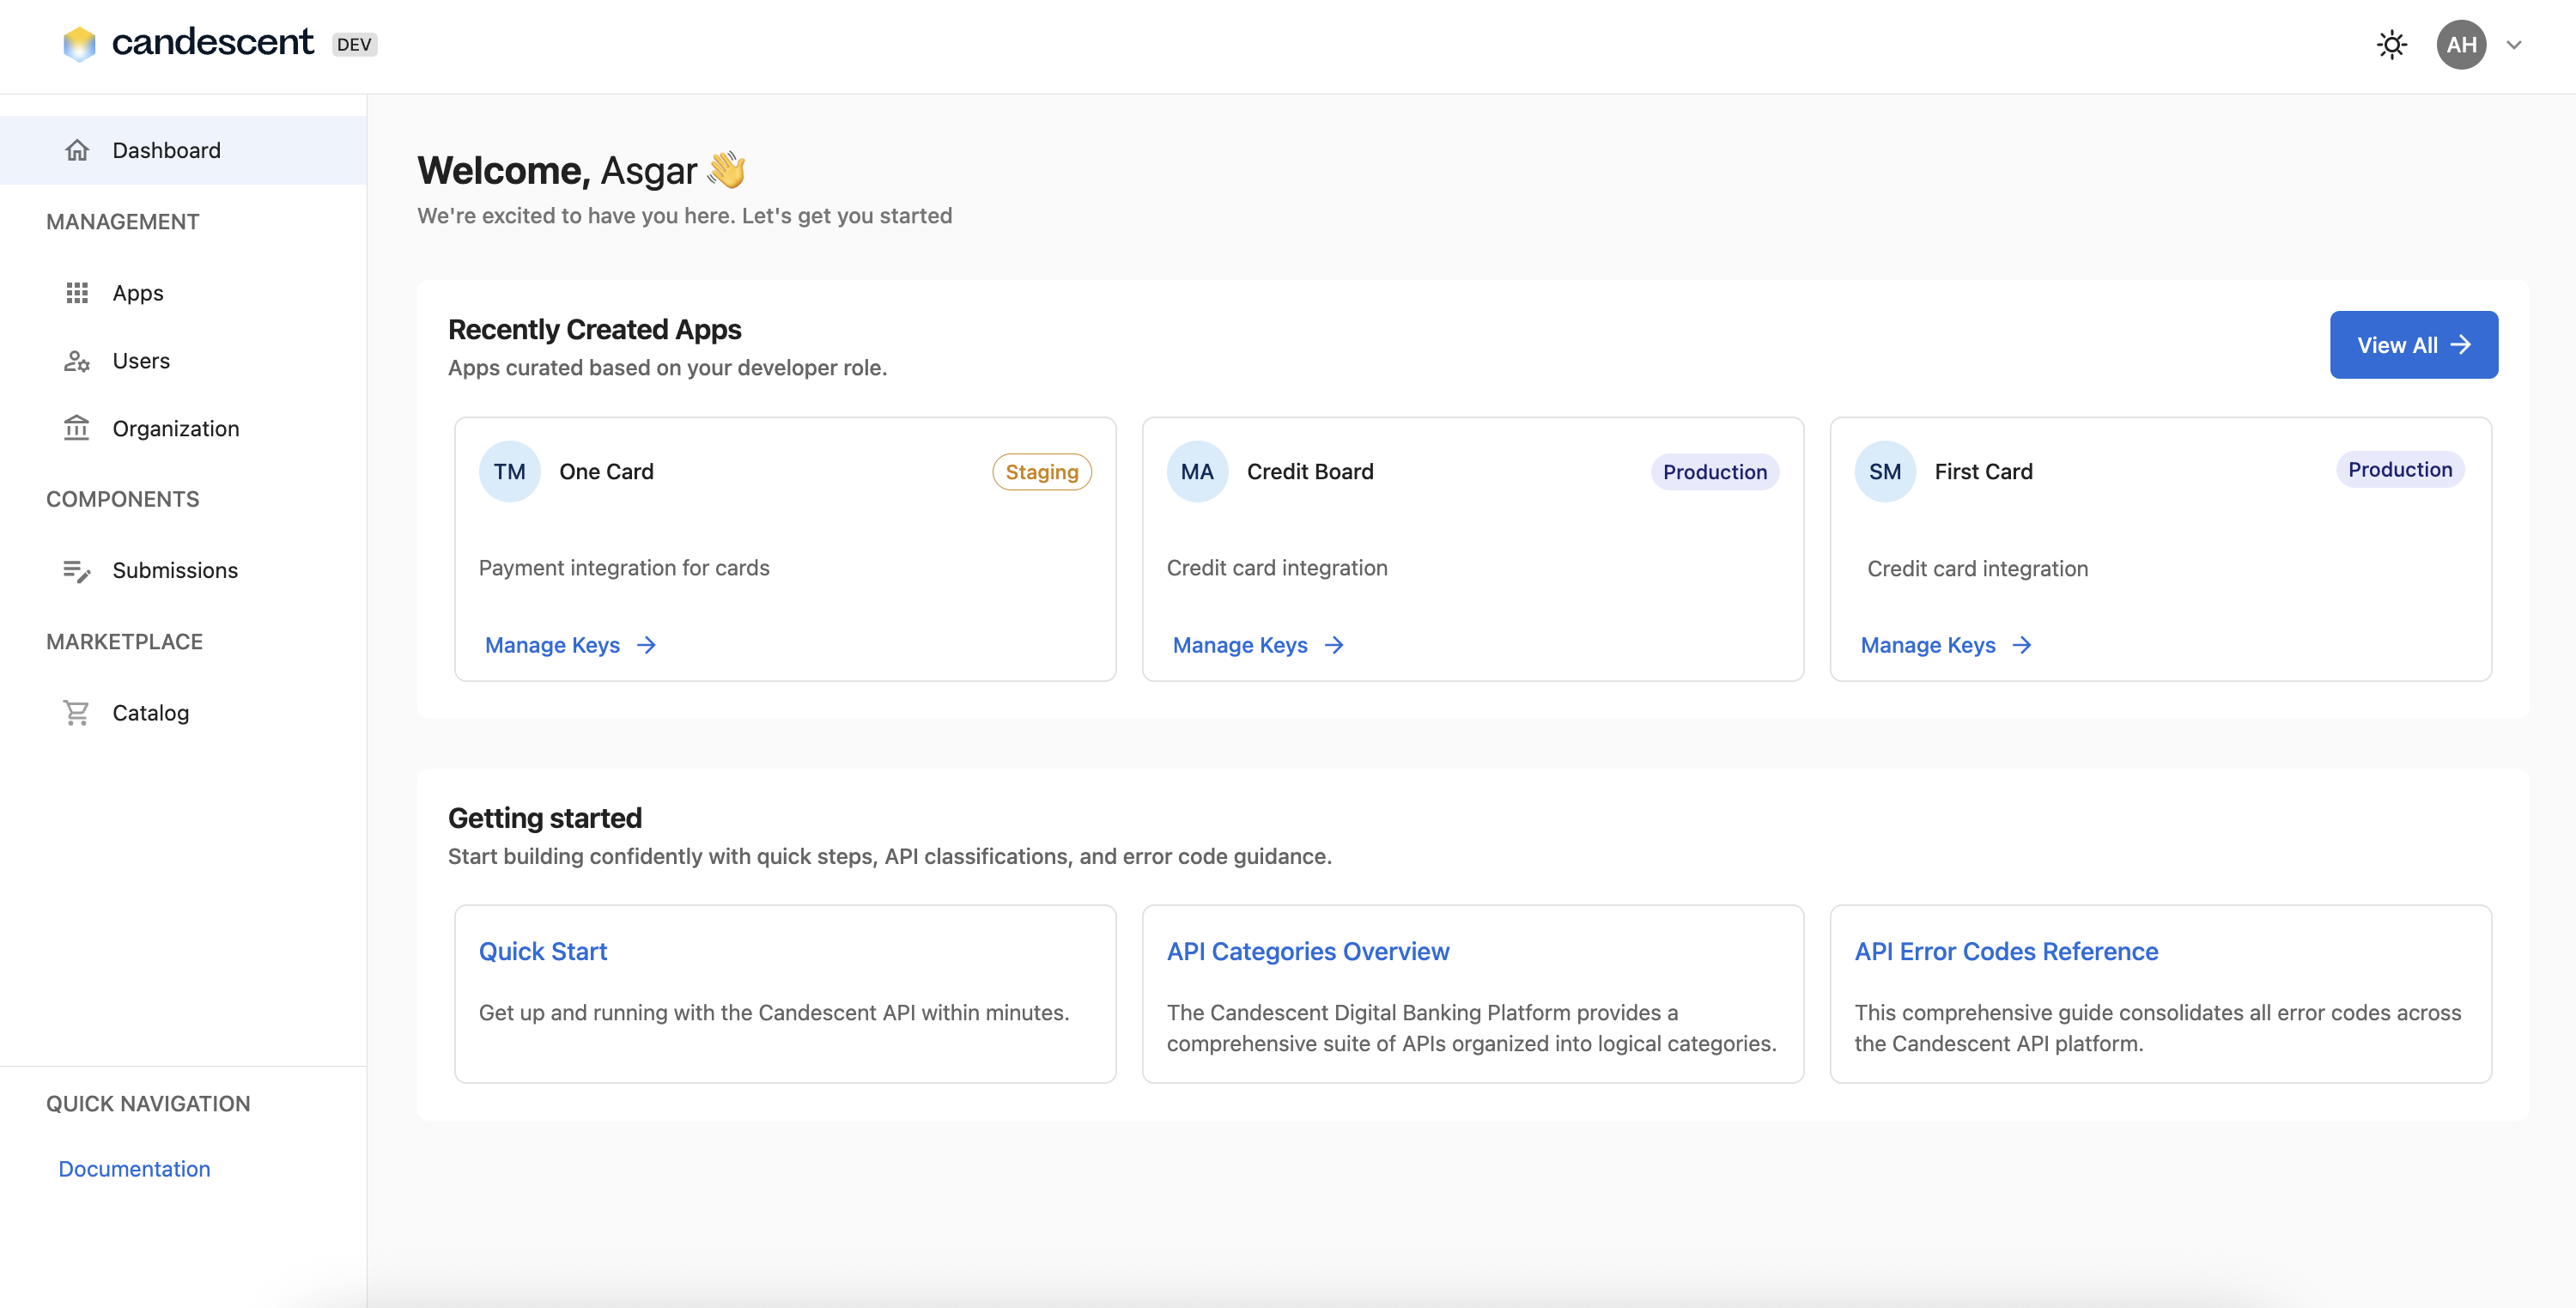Click the Dashboard home icon
Screen dimensions: 2576x1308
click(x=77, y=150)
